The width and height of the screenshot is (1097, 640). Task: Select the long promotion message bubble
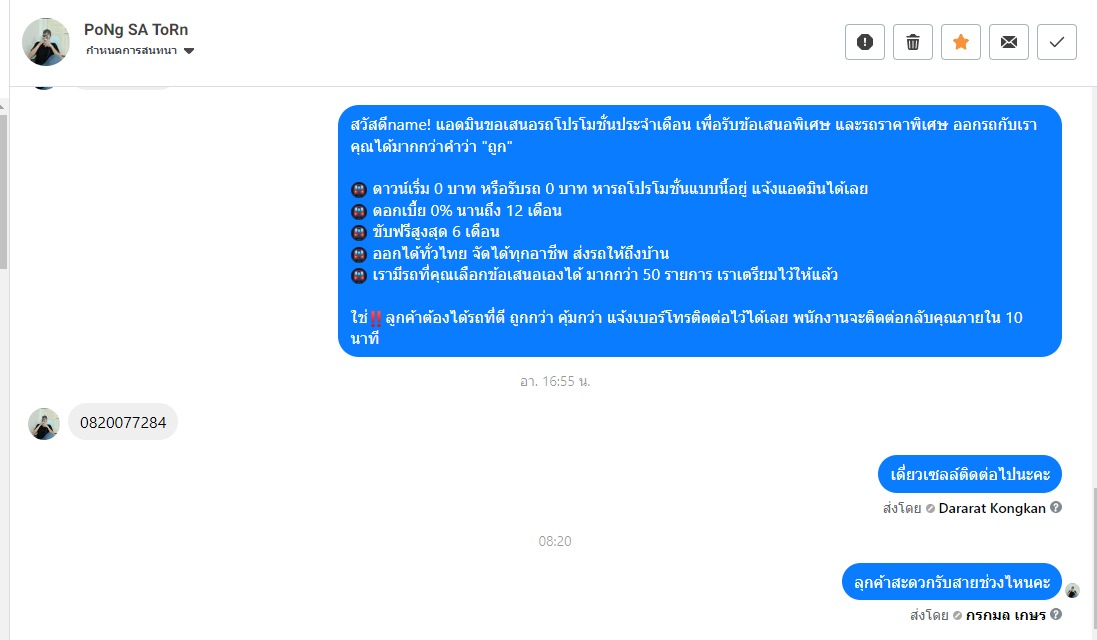pyautogui.click(x=700, y=231)
